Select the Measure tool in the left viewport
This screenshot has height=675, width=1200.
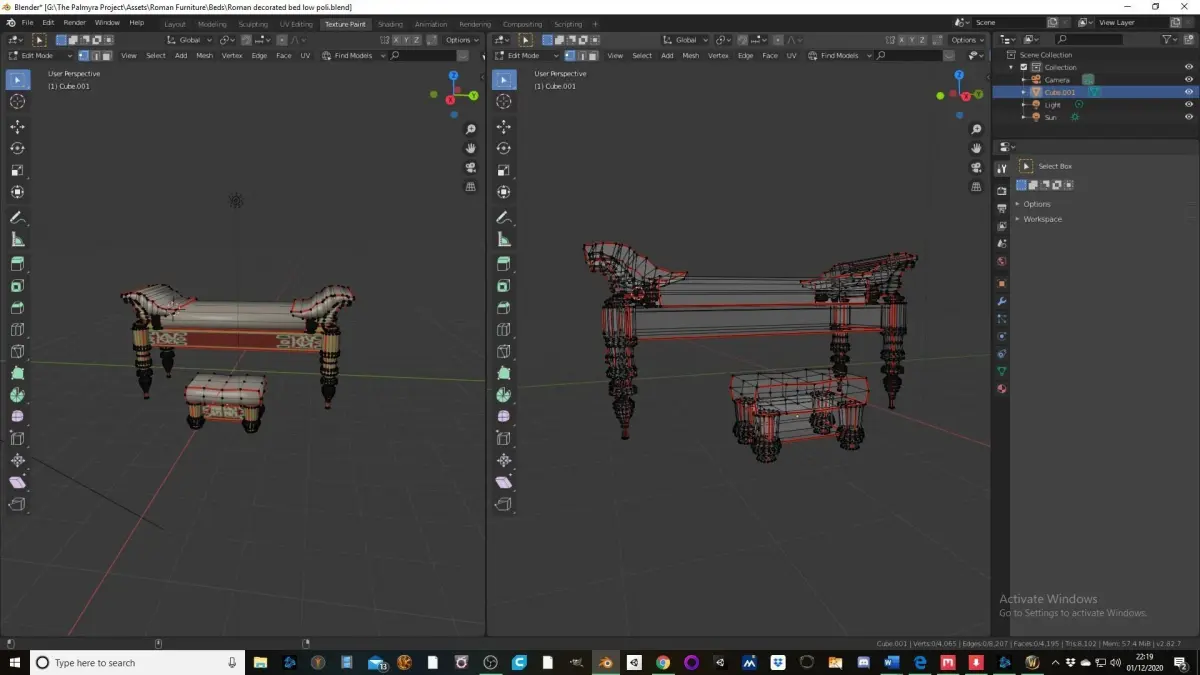click(x=17, y=239)
